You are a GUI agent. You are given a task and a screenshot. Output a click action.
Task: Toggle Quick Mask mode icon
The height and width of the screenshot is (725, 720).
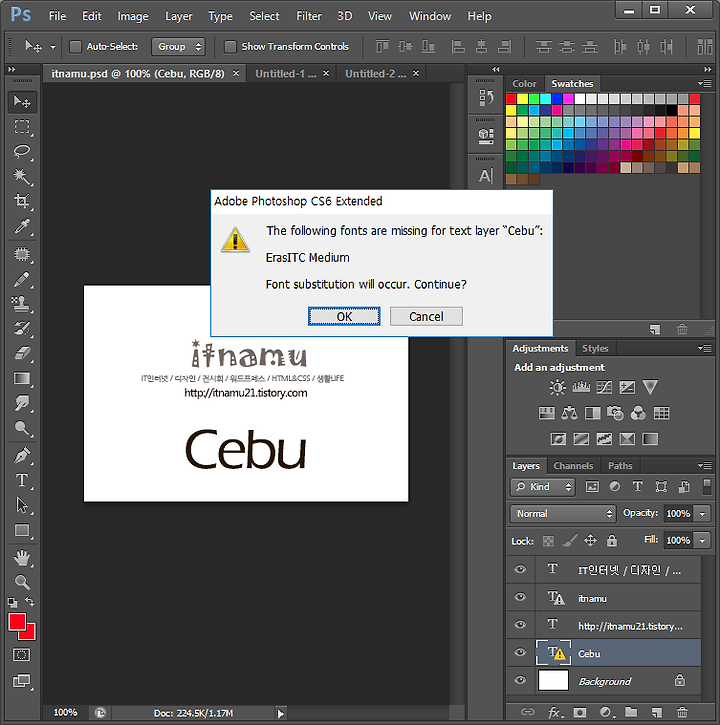(x=22, y=655)
